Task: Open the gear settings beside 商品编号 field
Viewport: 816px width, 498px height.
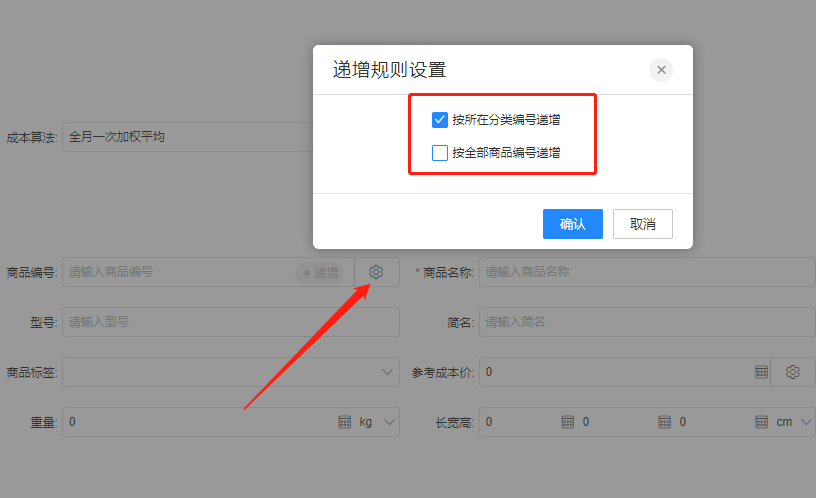Action: [376, 272]
